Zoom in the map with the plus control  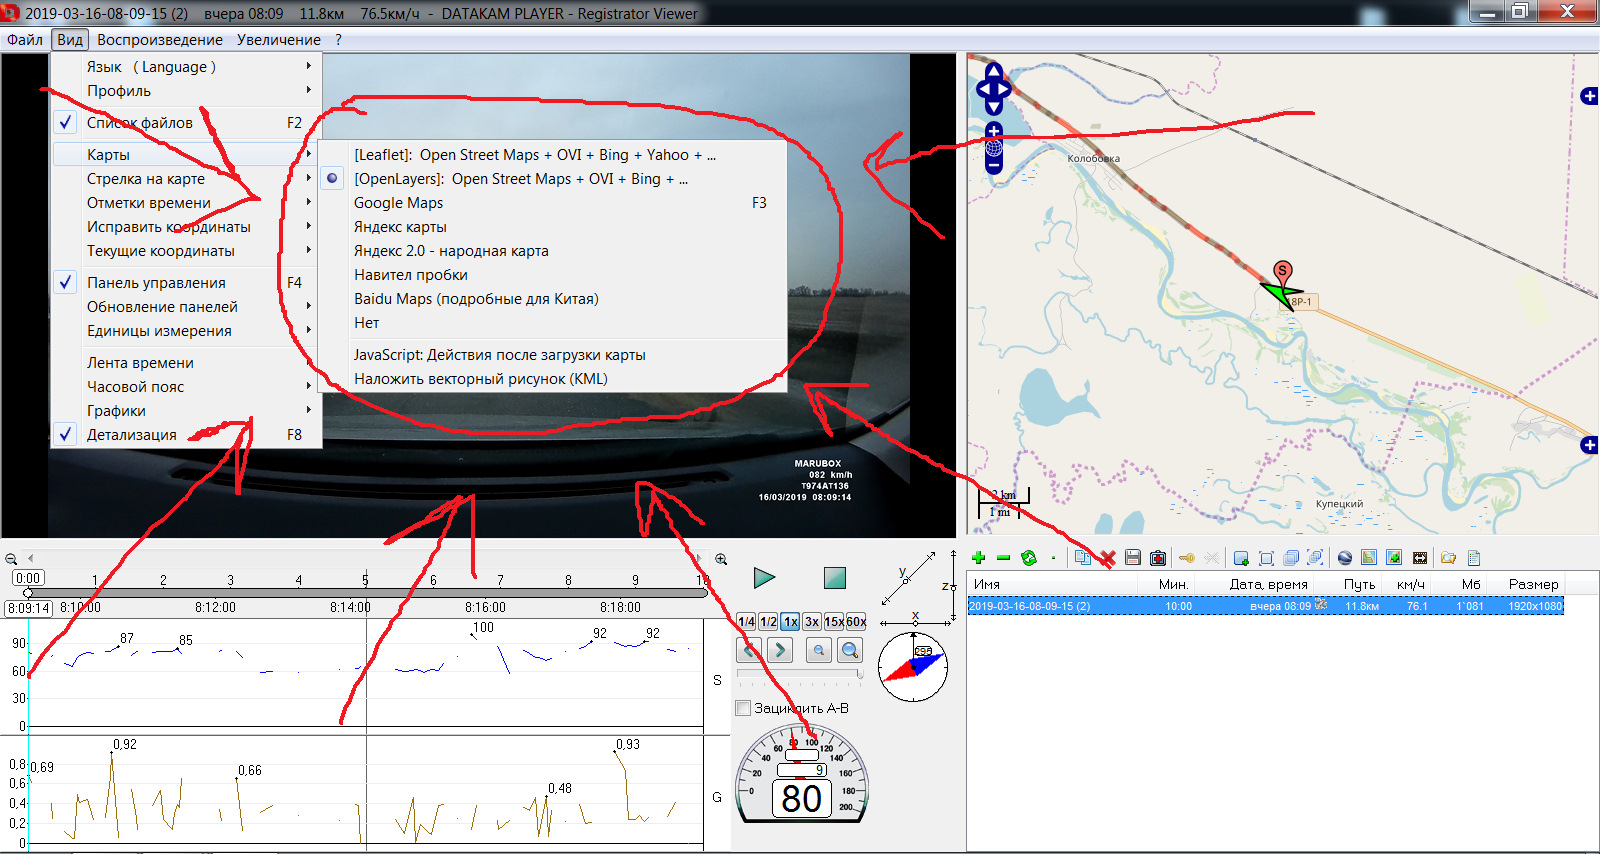point(994,131)
